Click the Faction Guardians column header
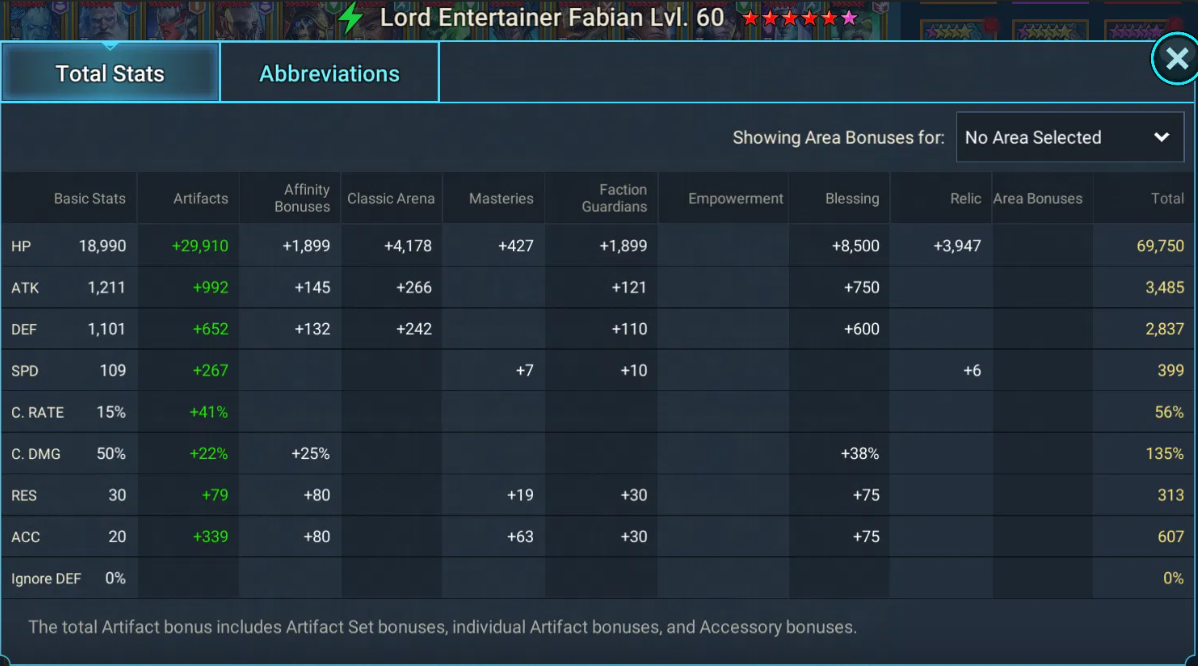 (614, 198)
